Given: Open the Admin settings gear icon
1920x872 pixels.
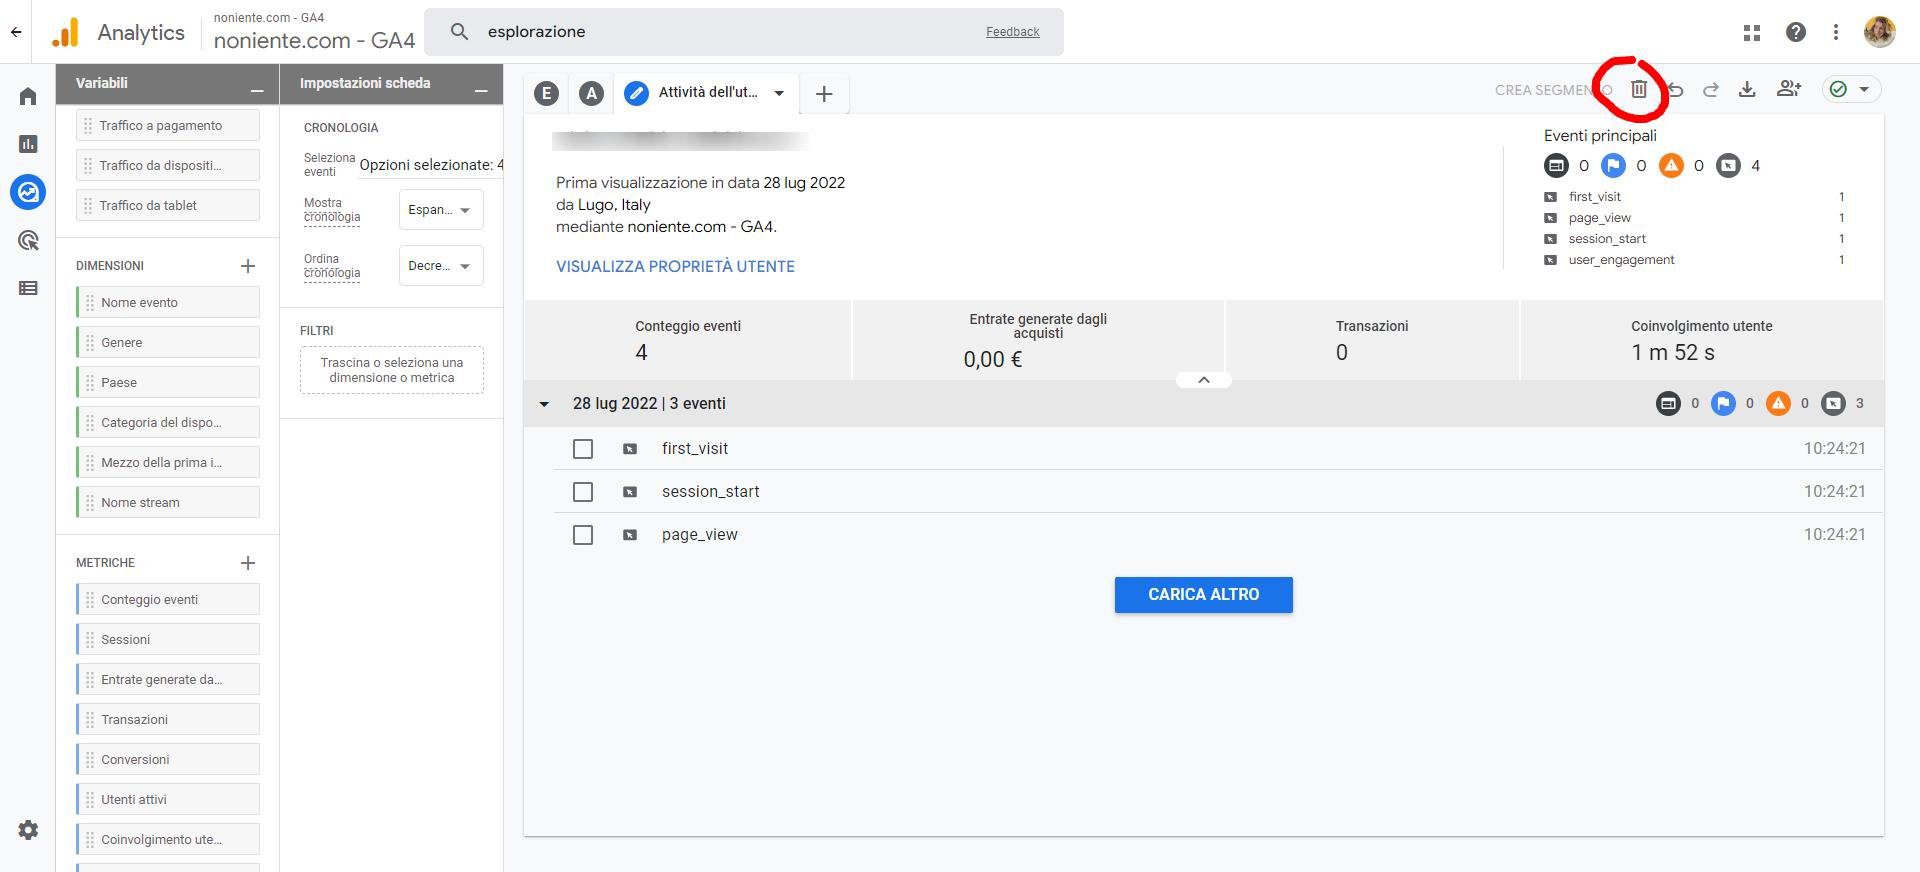Looking at the screenshot, I should [x=28, y=830].
